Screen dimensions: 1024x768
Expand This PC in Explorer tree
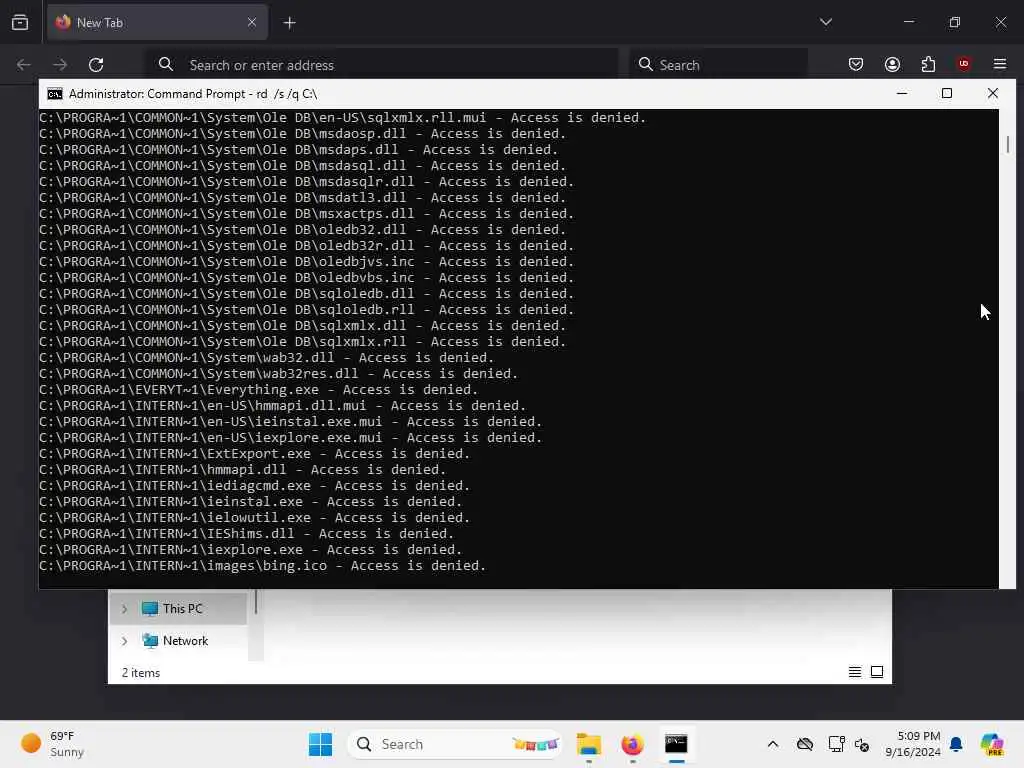[124, 609]
